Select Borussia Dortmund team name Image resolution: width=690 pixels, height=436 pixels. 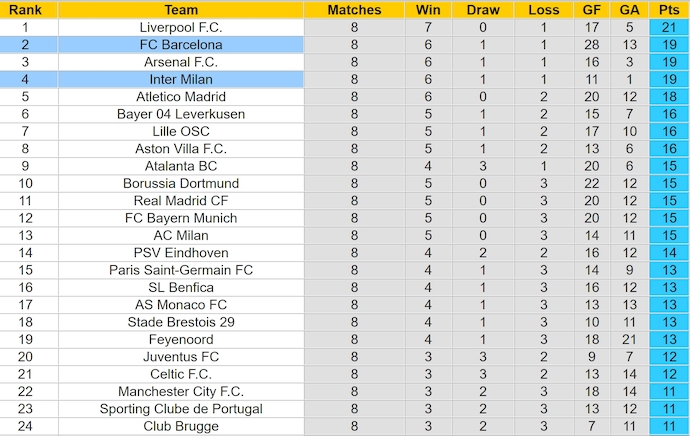181,184
